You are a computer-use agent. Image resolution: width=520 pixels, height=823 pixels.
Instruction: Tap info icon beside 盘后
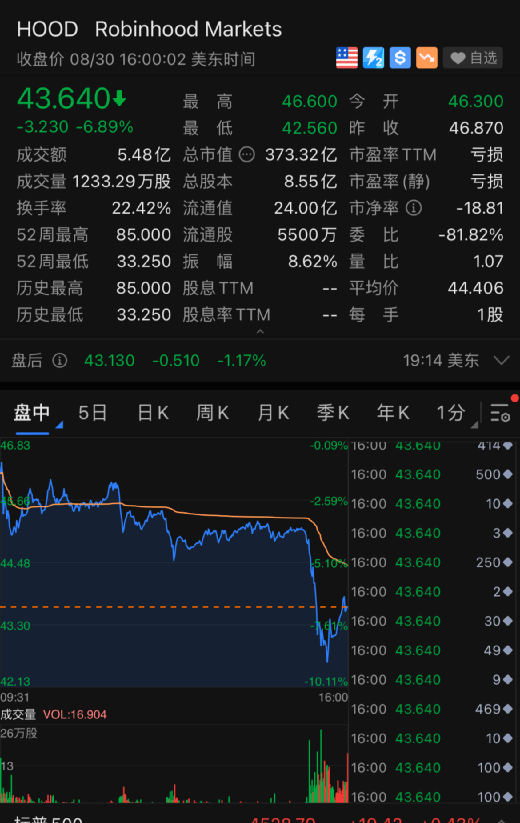(x=60, y=361)
